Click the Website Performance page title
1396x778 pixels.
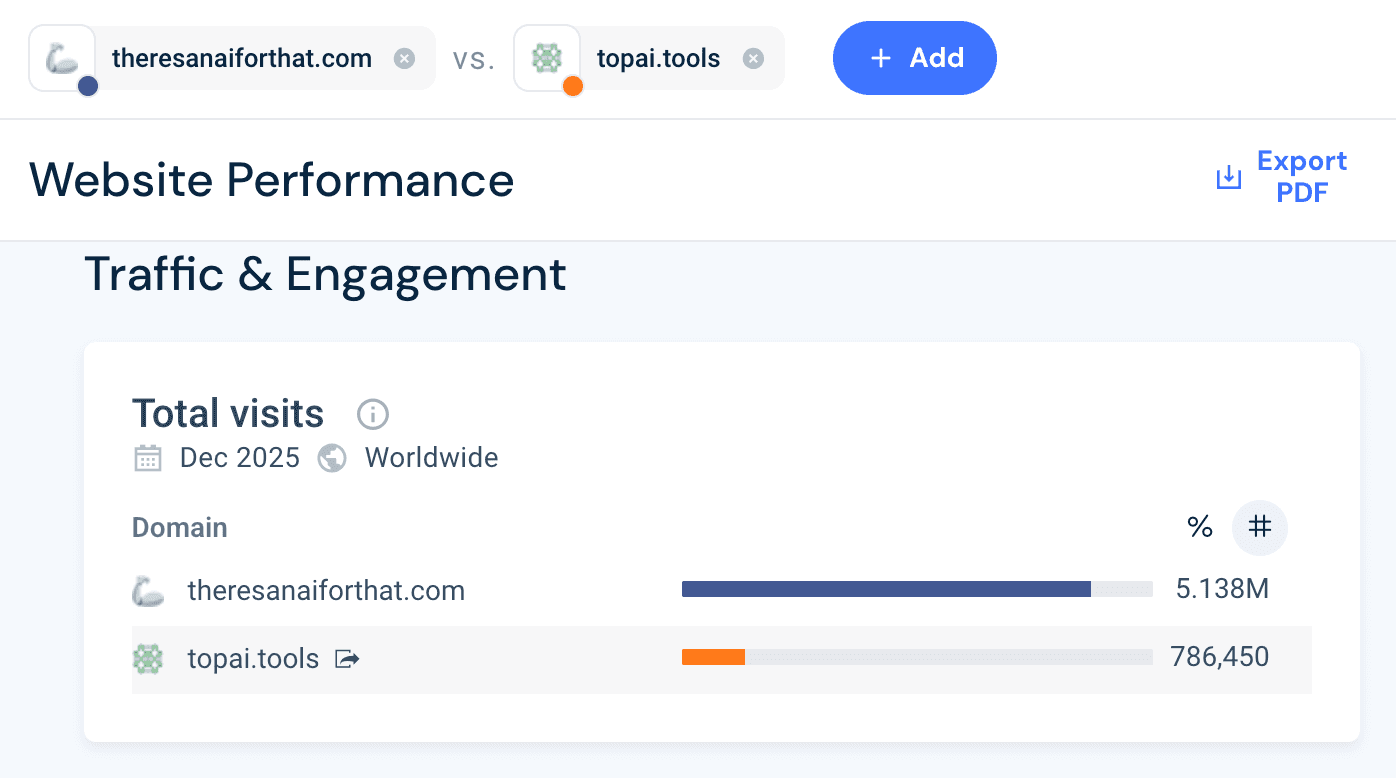coord(271,180)
